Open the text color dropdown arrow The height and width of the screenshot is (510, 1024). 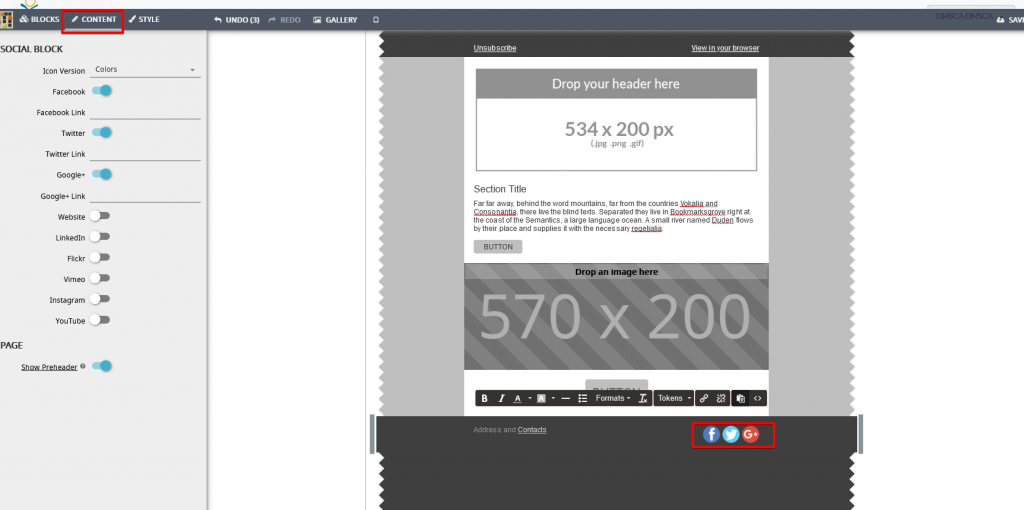point(530,398)
